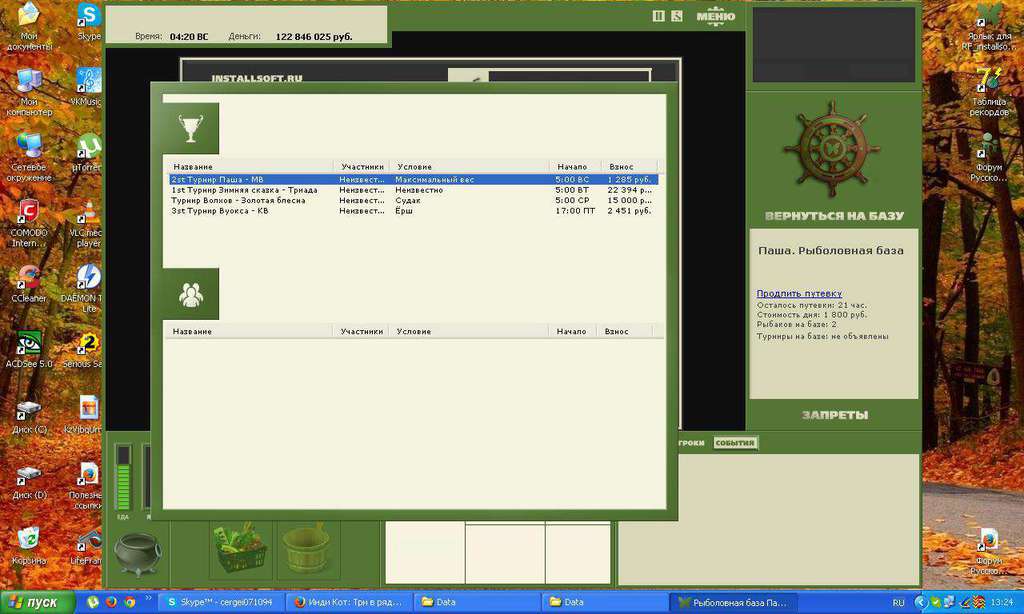The image size is (1024, 614).
Task: Click the Продлить путевку link
Action: pos(799,293)
